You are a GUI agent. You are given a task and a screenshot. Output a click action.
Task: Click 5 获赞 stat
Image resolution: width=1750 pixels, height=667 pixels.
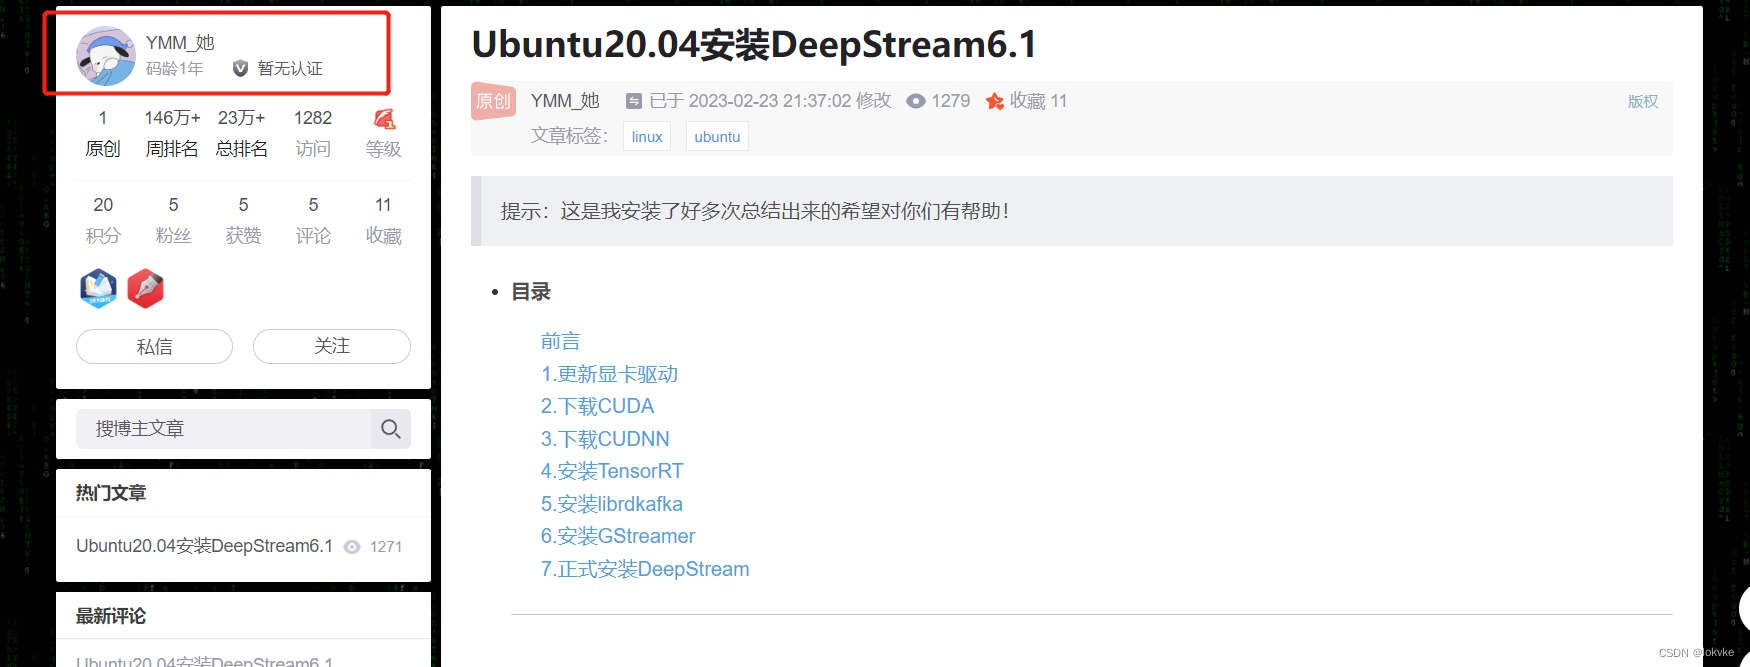pyautogui.click(x=243, y=220)
